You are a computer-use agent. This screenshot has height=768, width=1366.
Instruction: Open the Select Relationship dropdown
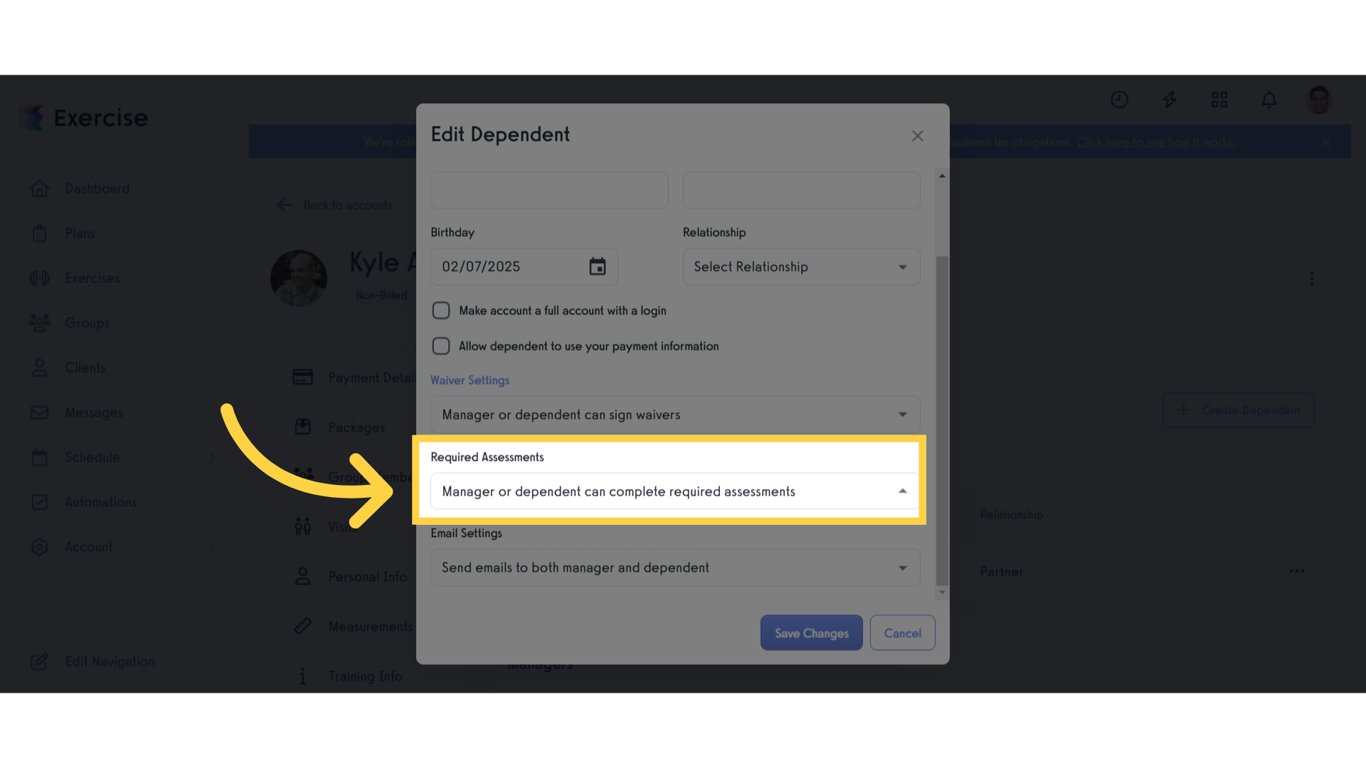click(x=800, y=266)
